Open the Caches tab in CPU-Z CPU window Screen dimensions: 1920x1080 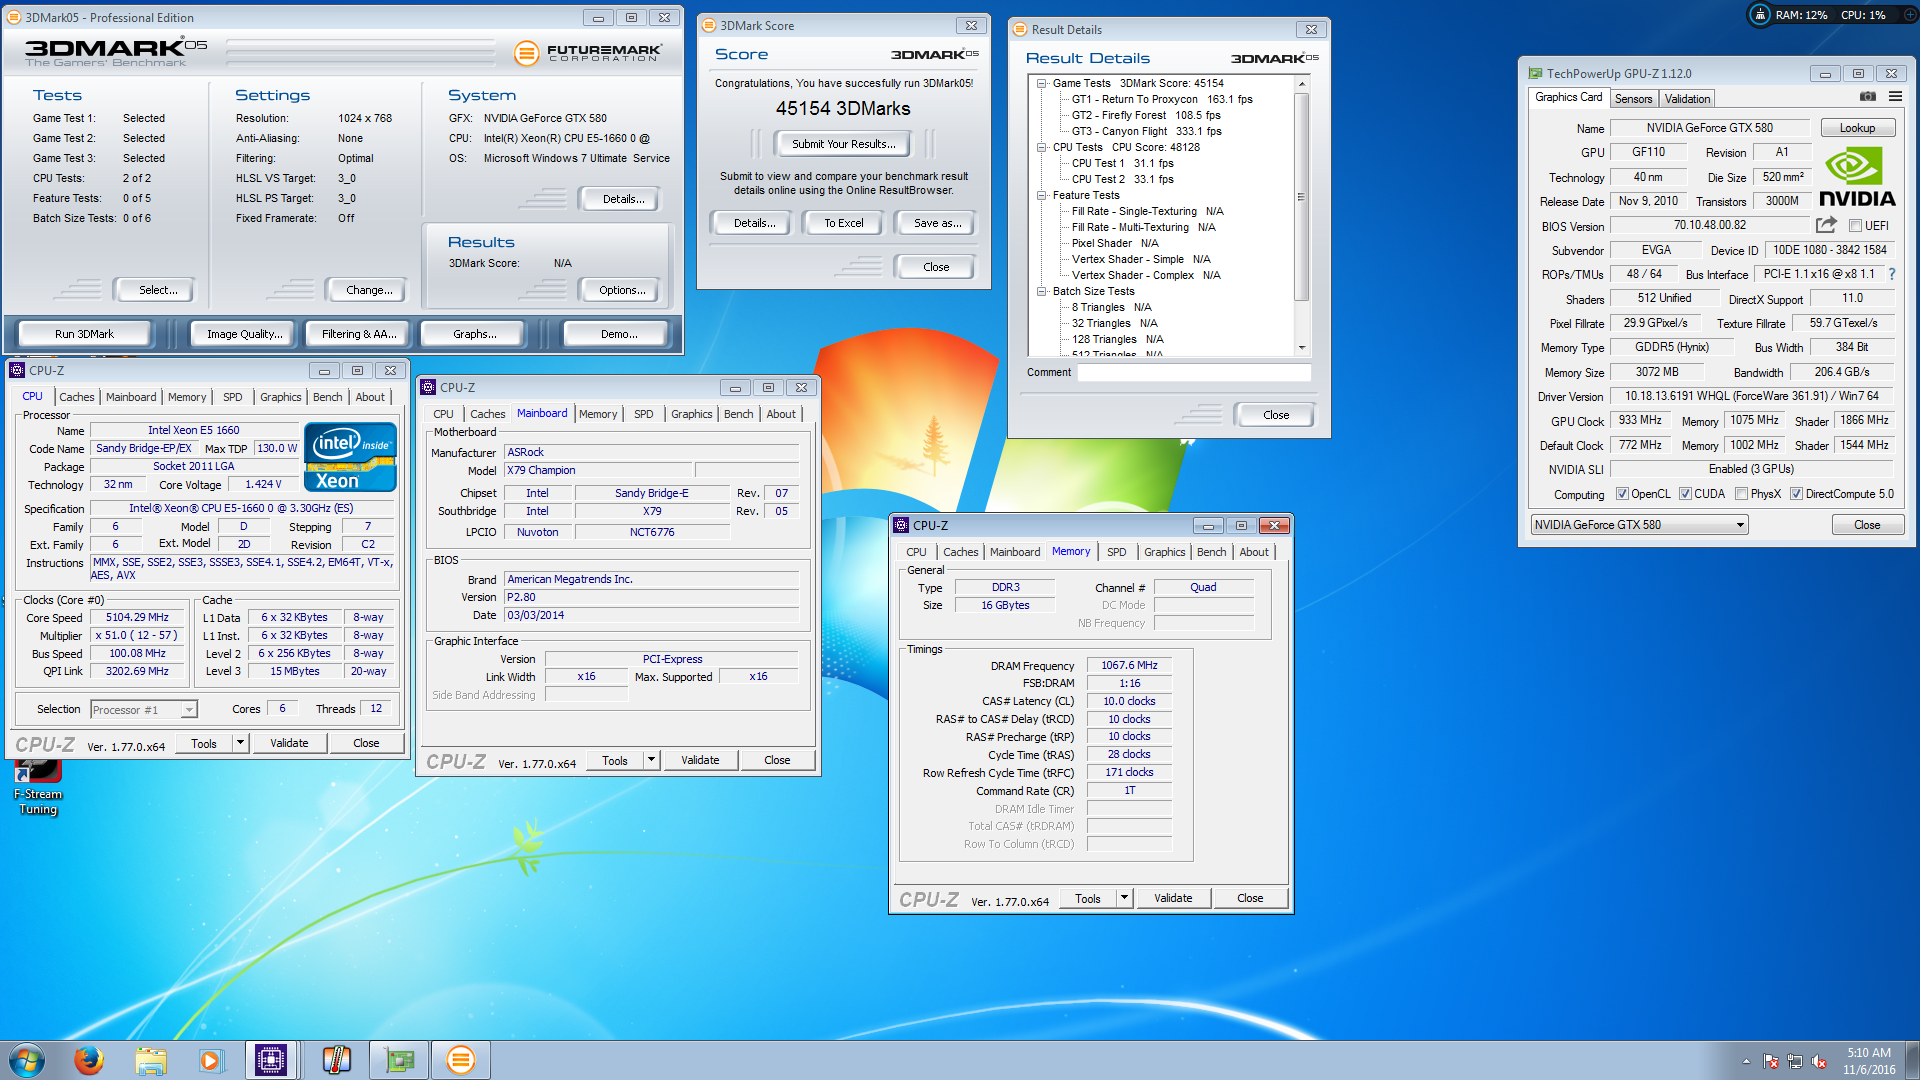(76, 397)
